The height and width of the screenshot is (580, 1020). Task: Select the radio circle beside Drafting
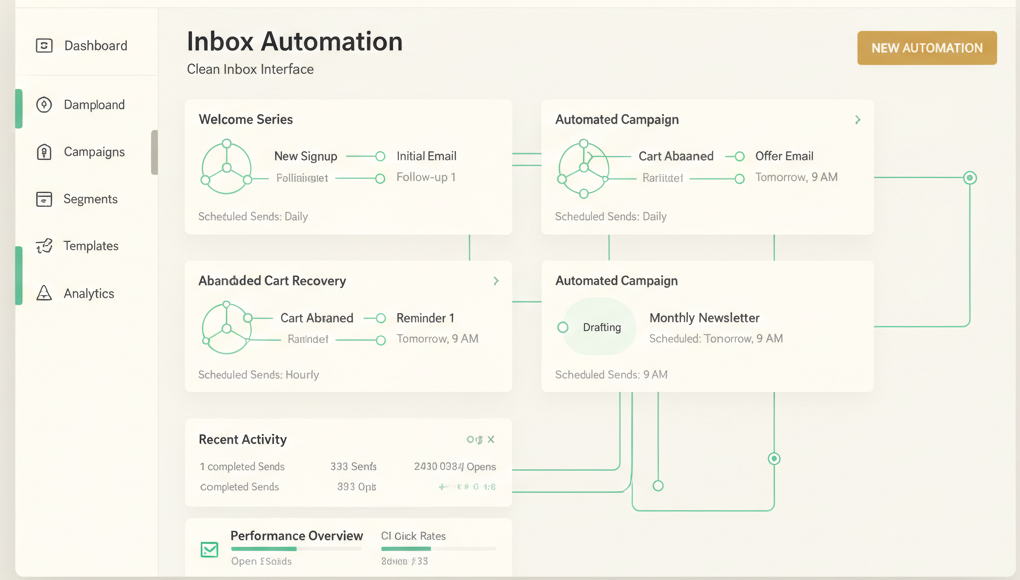pos(563,327)
